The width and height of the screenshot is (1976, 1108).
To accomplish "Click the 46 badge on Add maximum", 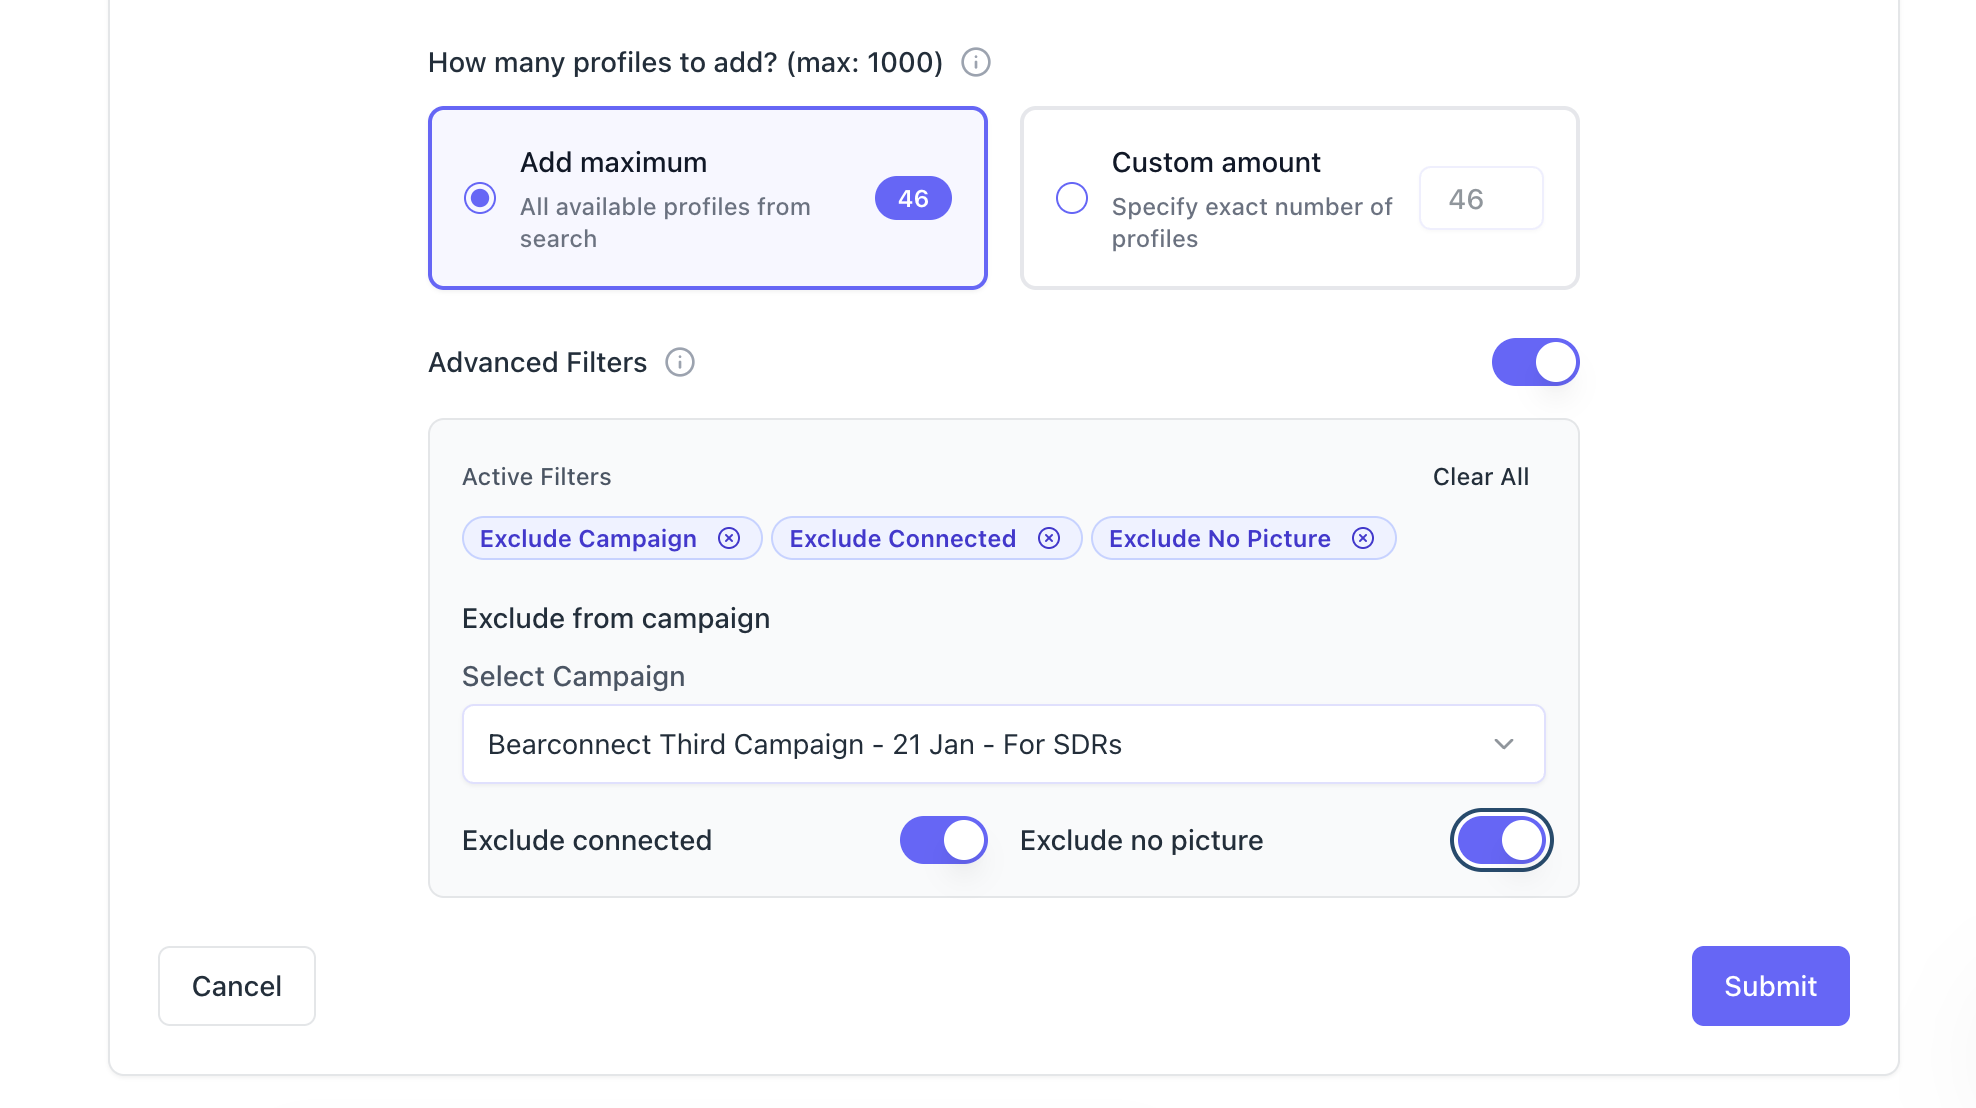I will click(912, 198).
